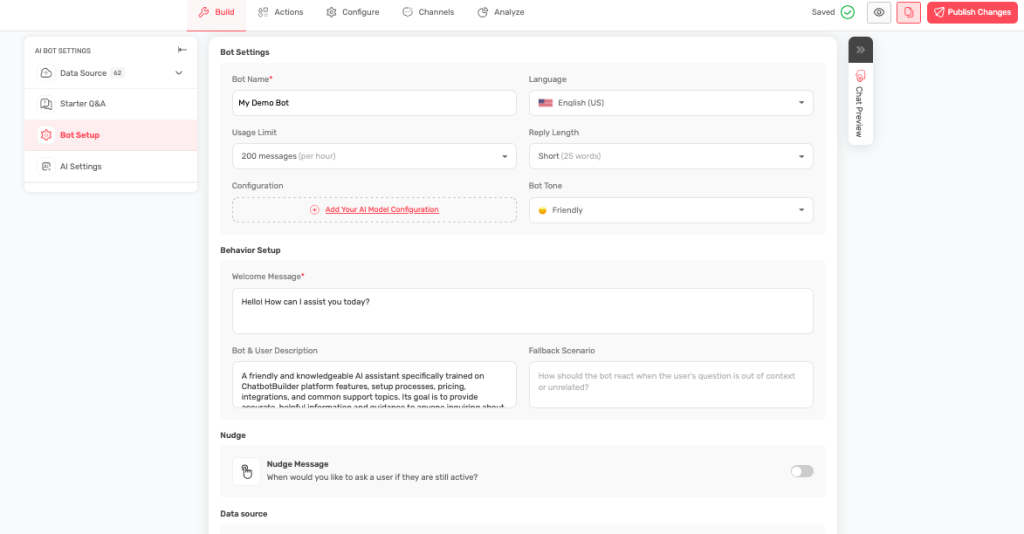Click the Chat Preview bot icon

pyautogui.click(x=860, y=76)
